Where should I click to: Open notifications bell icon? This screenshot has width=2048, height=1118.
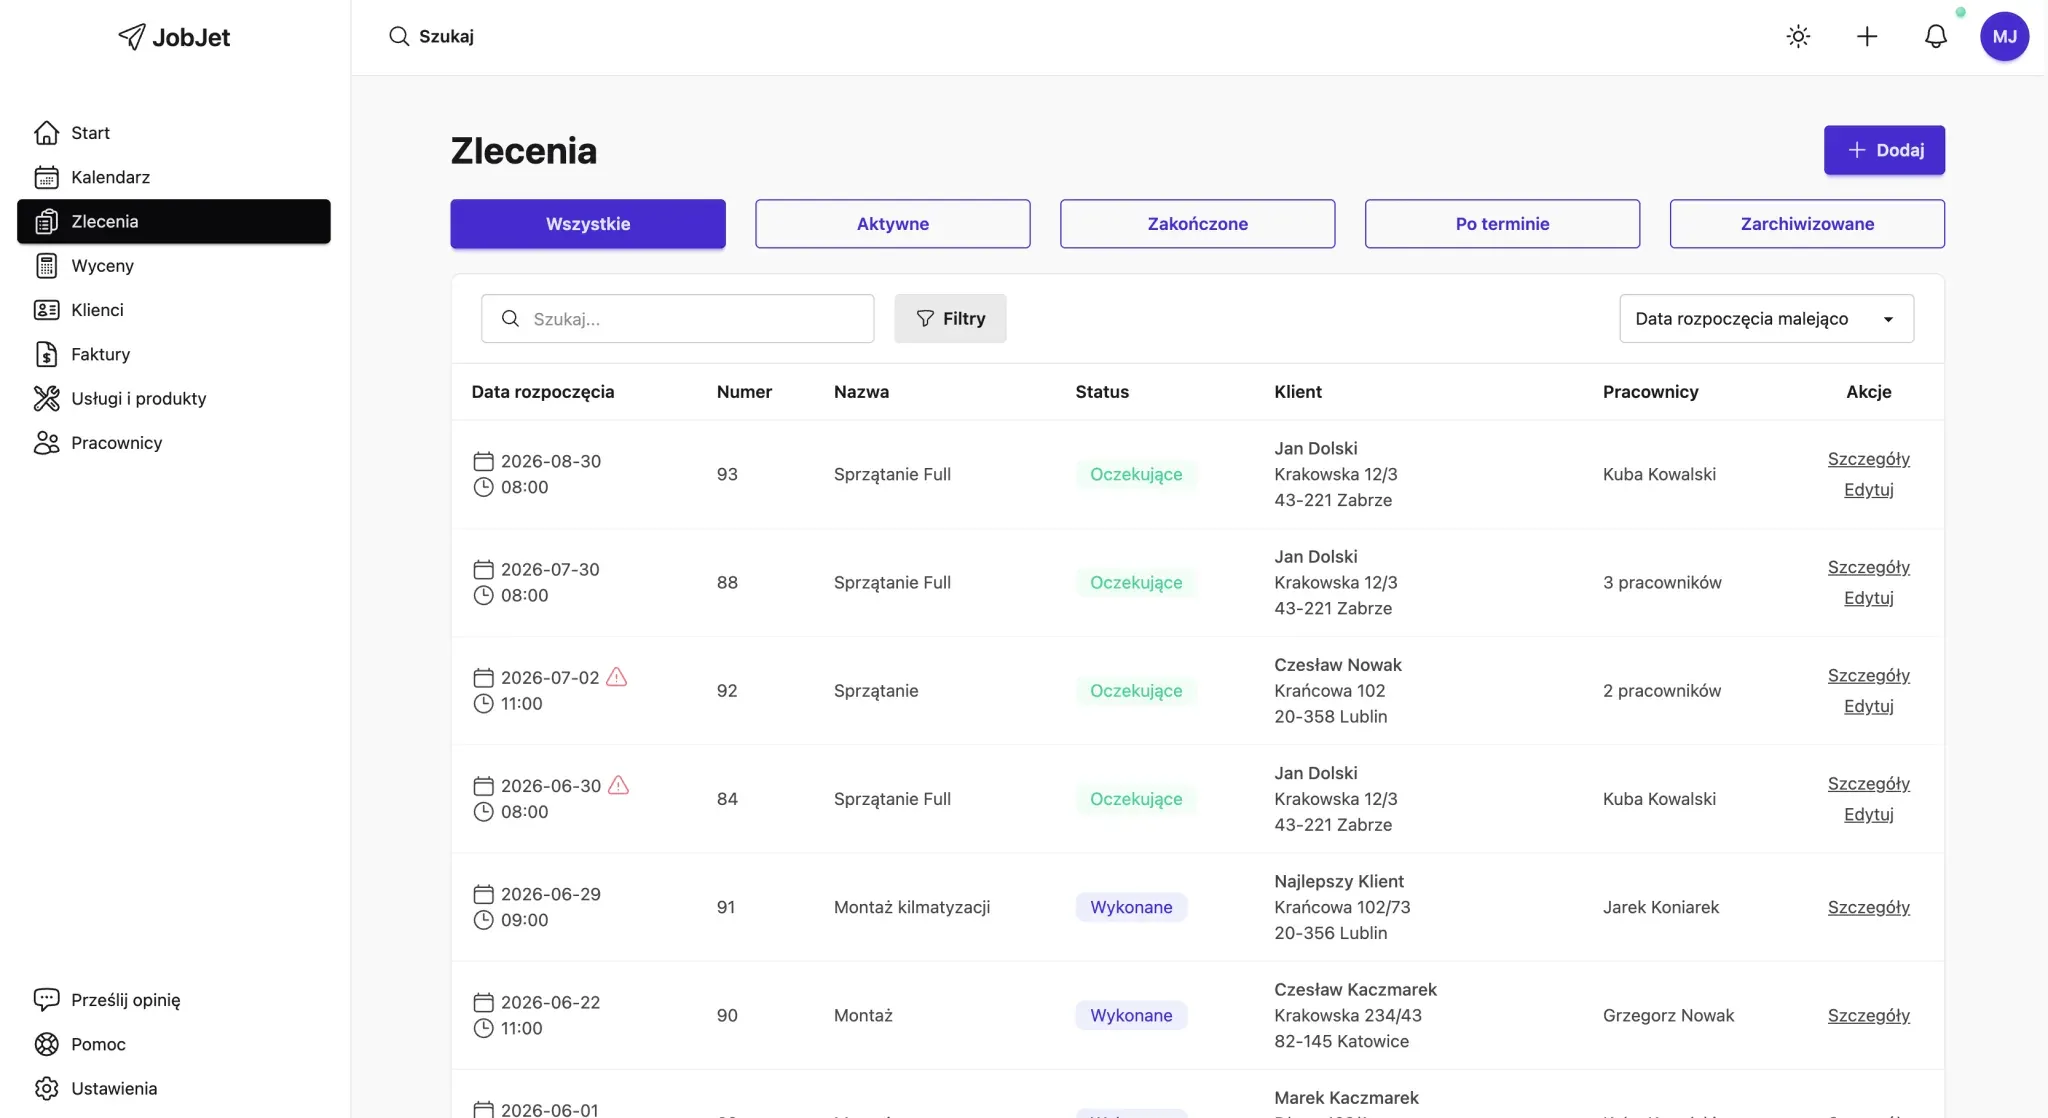coord(1936,37)
